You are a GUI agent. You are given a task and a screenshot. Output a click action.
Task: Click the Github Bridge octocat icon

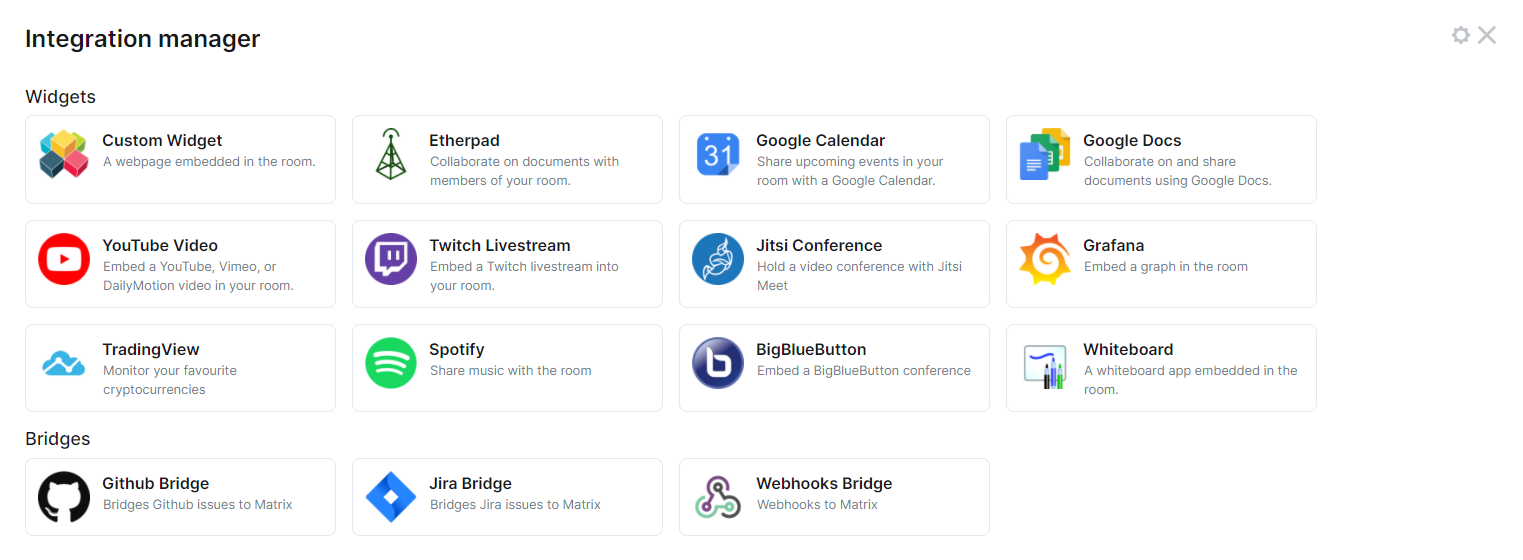pyautogui.click(x=64, y=497)
